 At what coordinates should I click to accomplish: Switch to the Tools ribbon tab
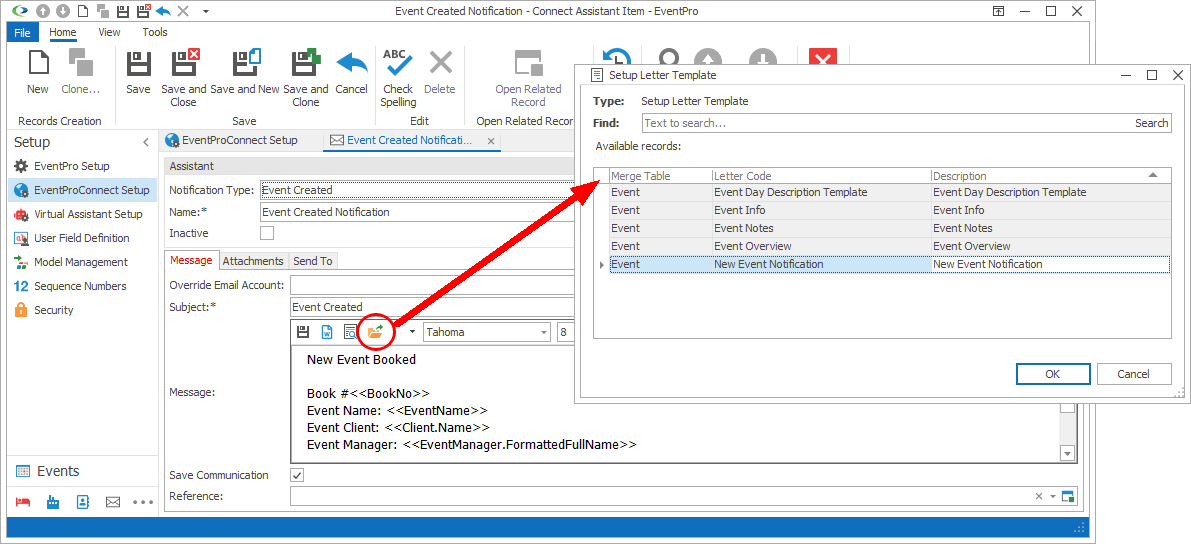pos(155,32)
